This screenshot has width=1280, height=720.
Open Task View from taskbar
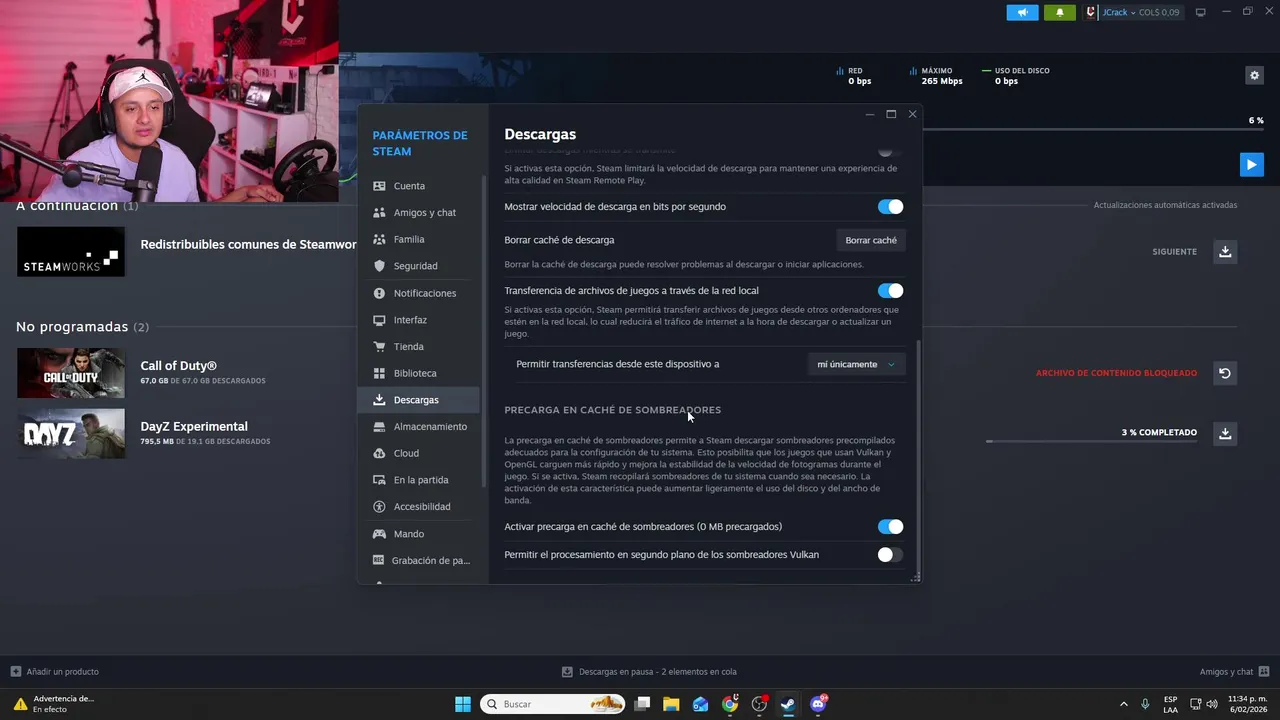[x=642, y=704]
